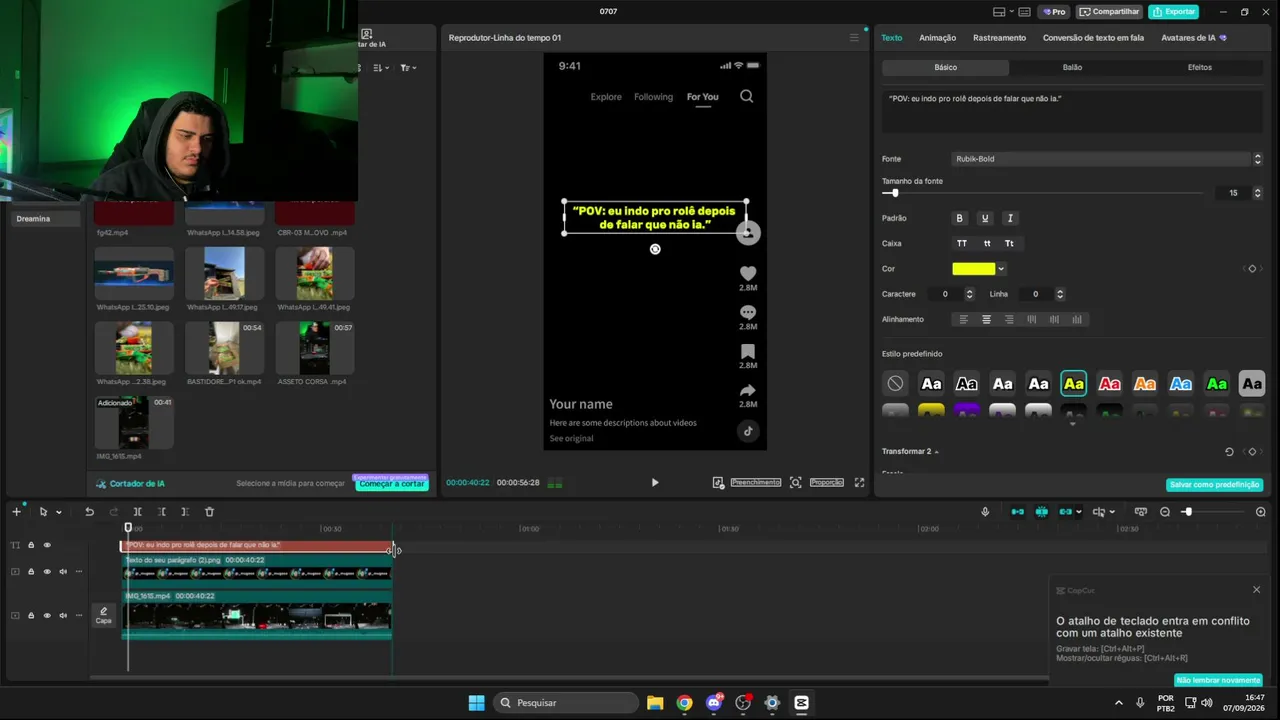Play the video in the player
Image resolution: width=1280 pixels, height=720 pixels.
click(x=655, y=482)
